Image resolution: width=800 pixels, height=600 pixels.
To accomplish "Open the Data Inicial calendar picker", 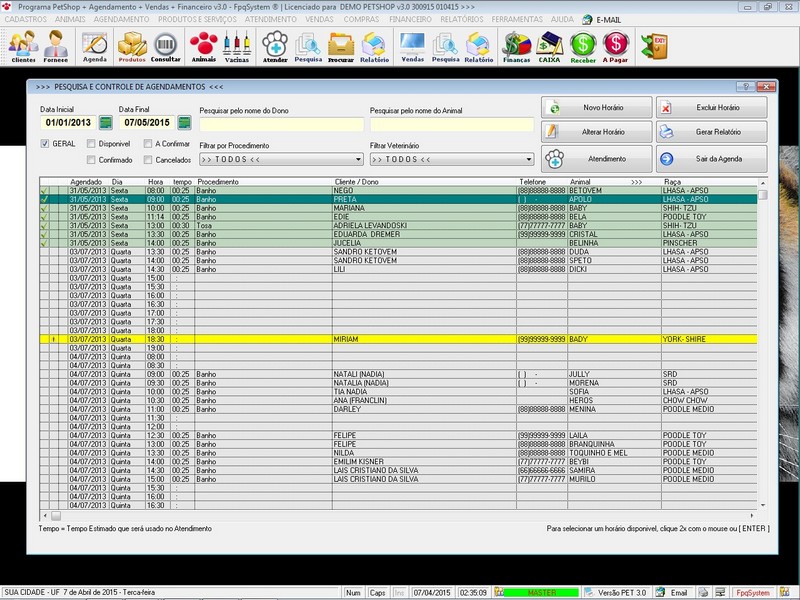I will 106,123.
